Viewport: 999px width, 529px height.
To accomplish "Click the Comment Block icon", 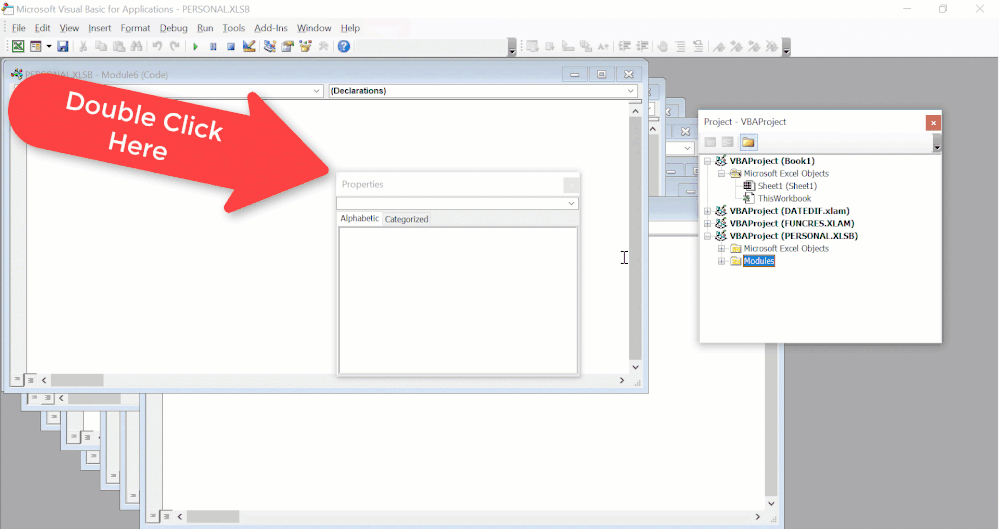I will pos(680,47).
